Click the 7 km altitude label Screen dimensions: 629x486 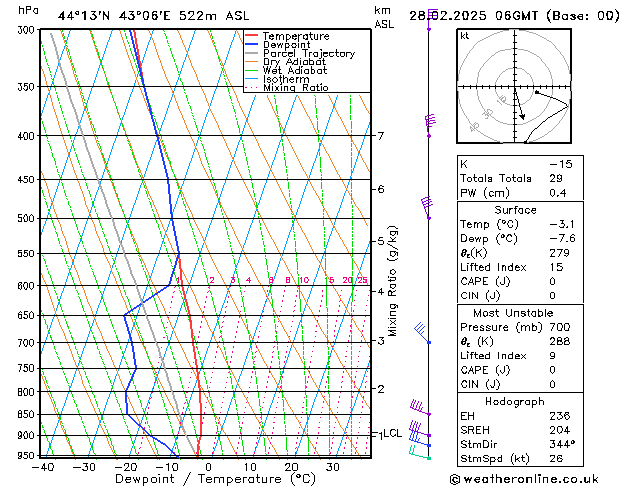point(380,136)
